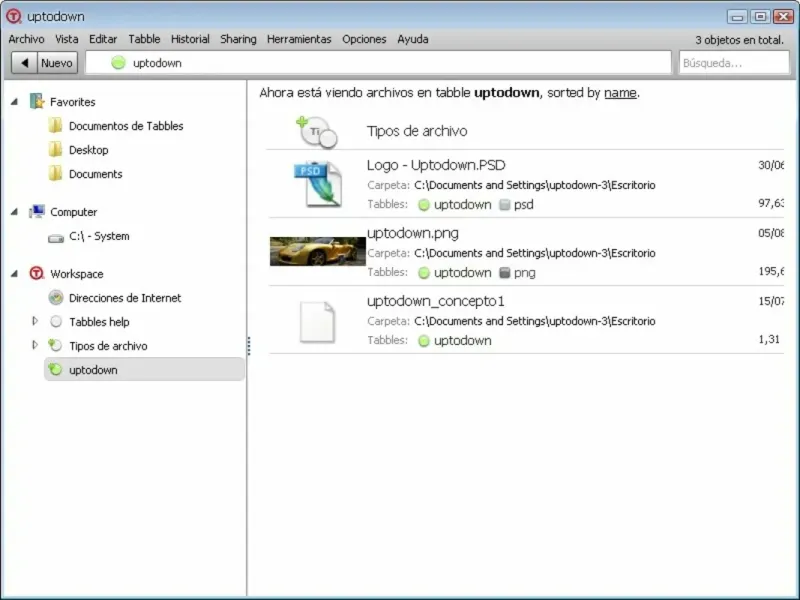Image resolution: width=800 pixels, height=600 pixels.
Task: Open the Vista menu
Action: [x=67, y=39]
